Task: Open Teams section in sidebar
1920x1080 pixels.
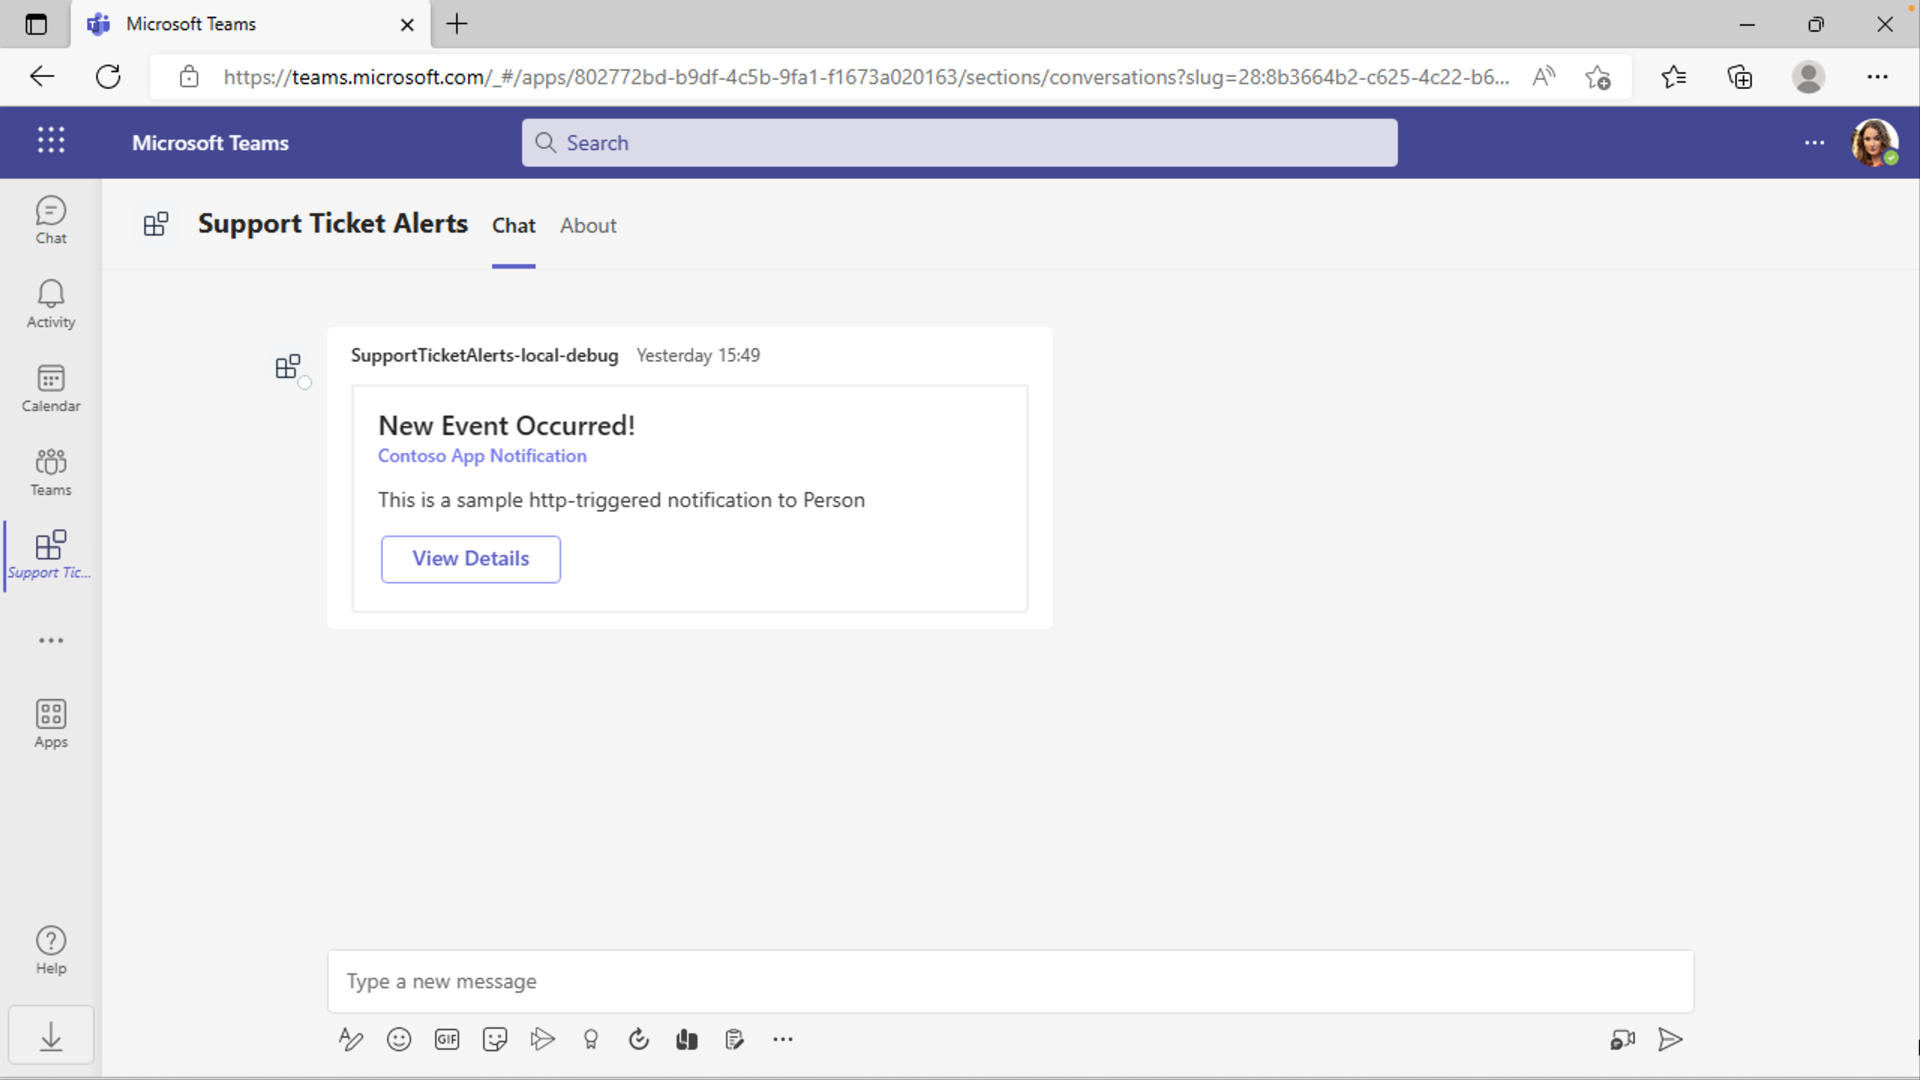Action: point(50,471)
